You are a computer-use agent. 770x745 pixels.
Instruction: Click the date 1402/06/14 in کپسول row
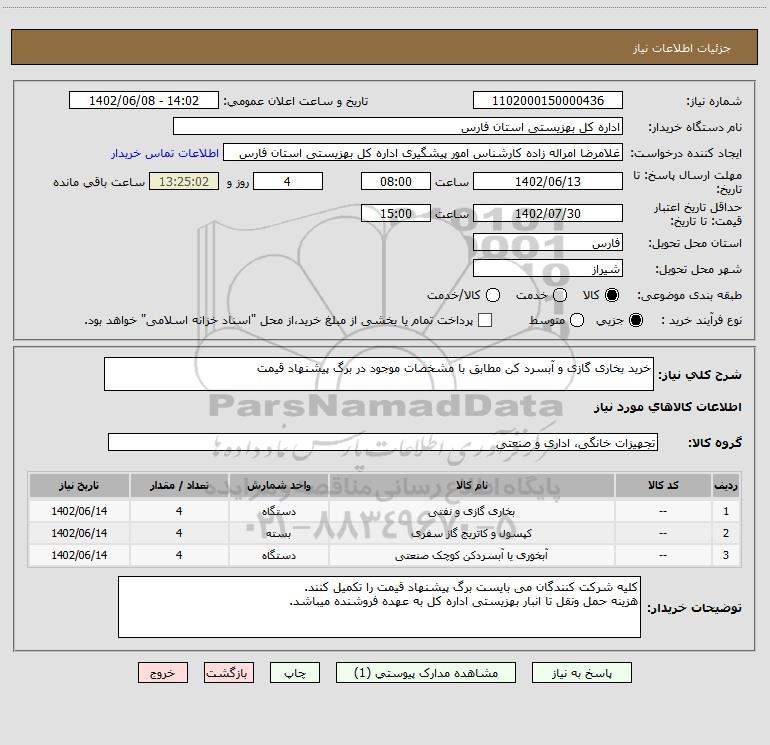coord(79,533)
